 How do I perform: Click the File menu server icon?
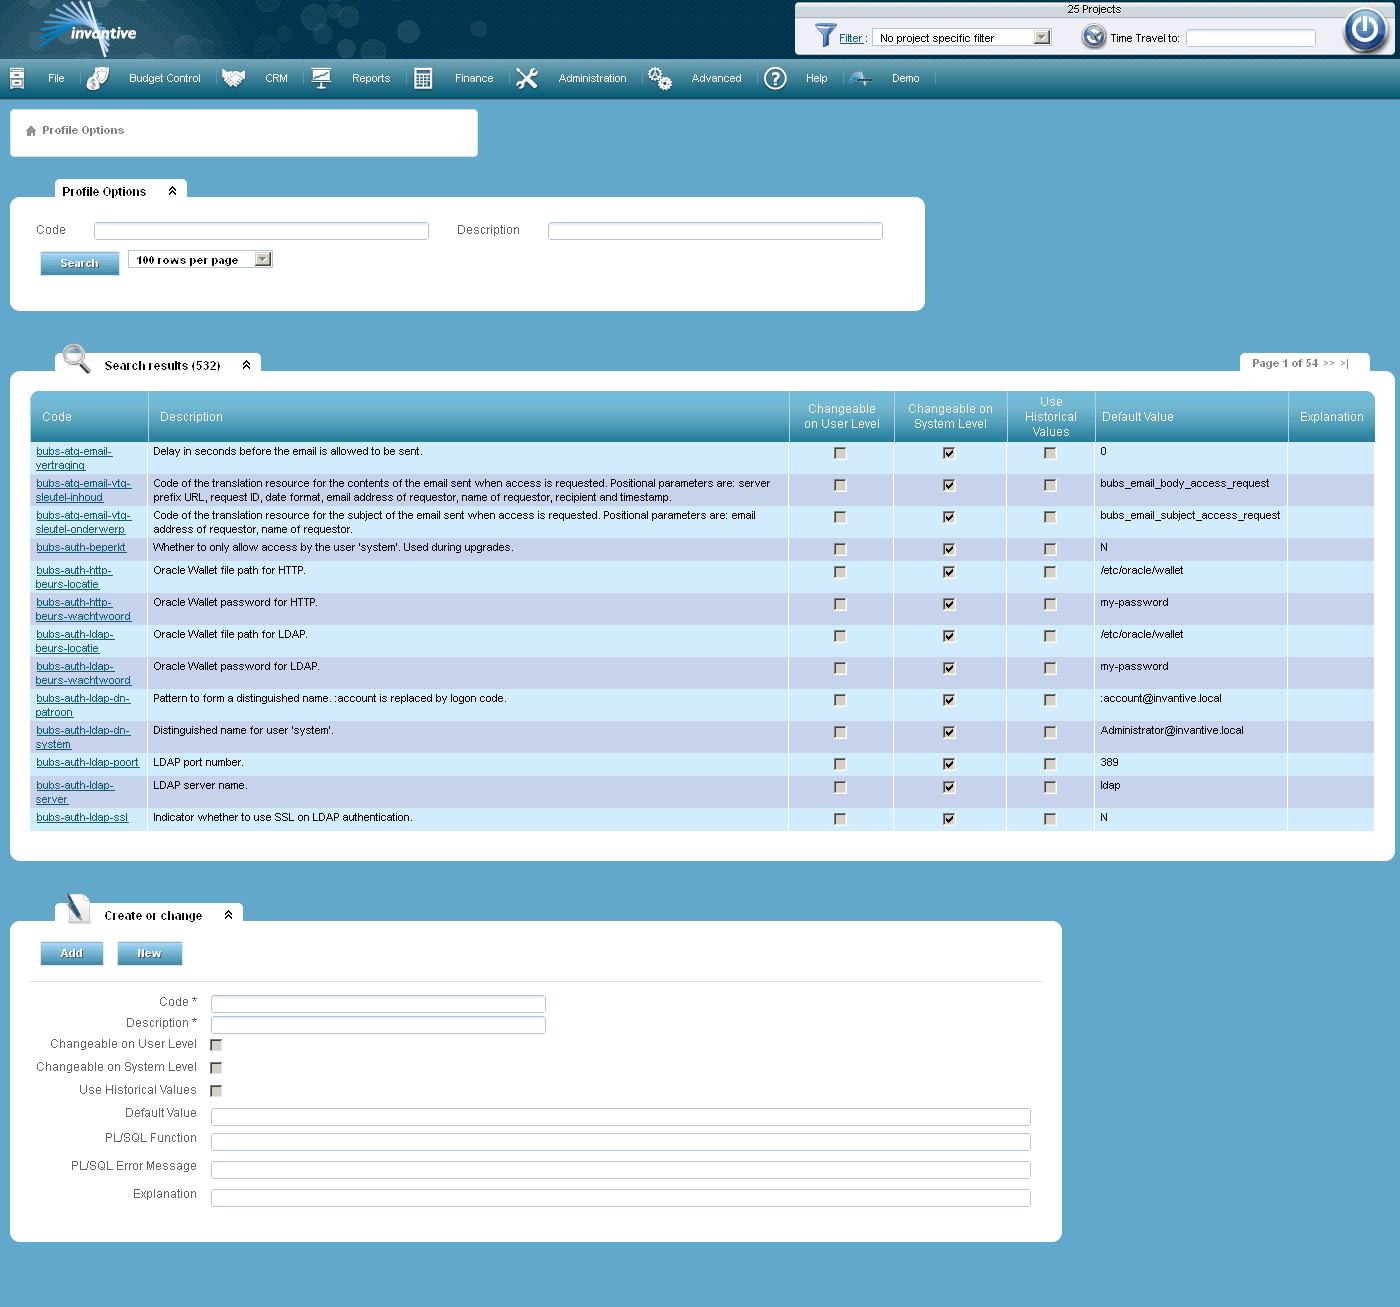tap(17, 78)
